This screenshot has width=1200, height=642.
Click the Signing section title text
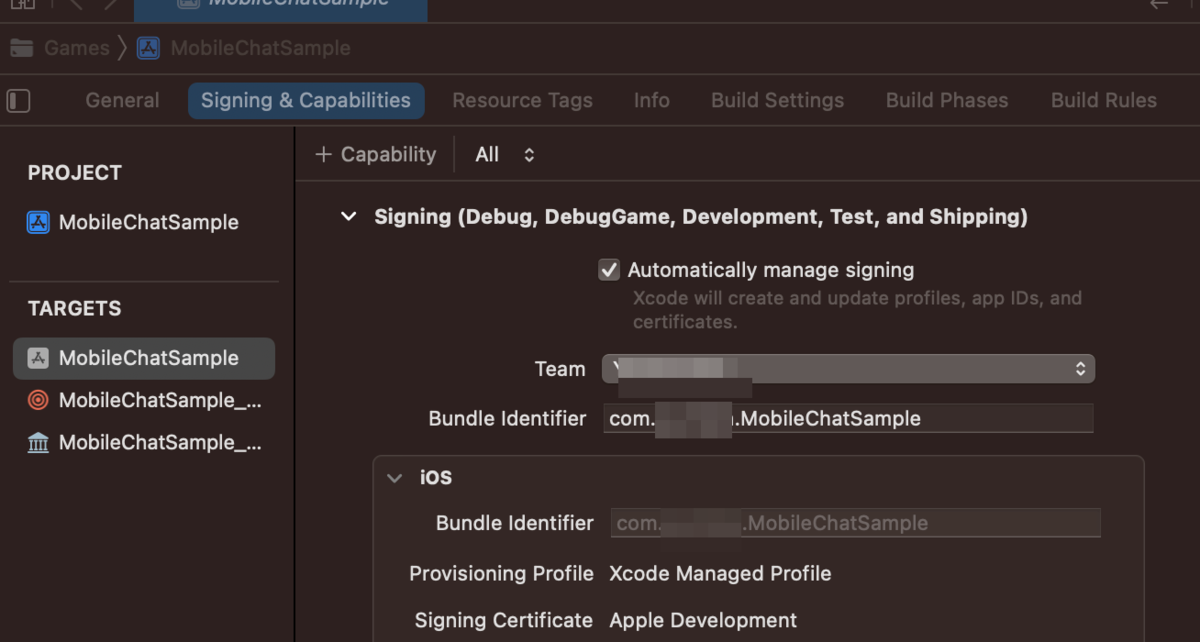pyautogui.click(x=701, y=217)
